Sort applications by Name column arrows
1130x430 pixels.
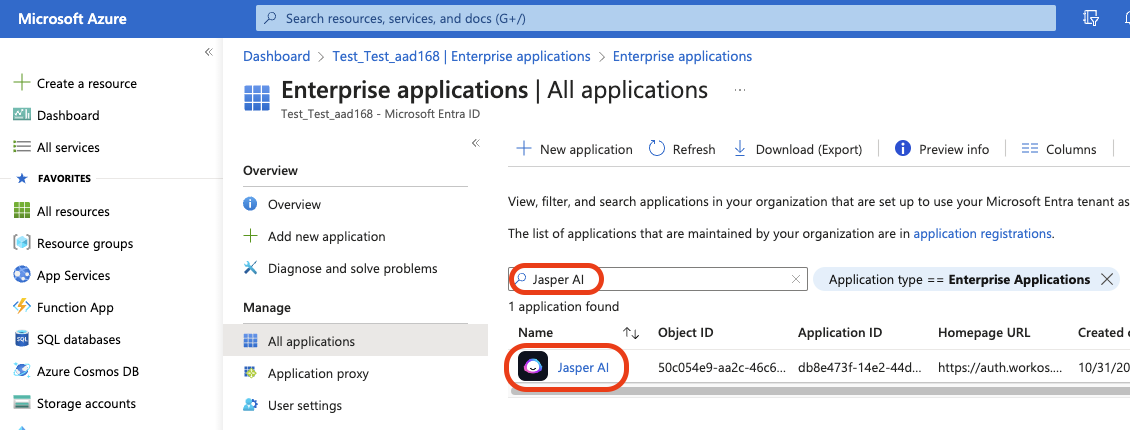pyautogui.click(x=631, y=333)
